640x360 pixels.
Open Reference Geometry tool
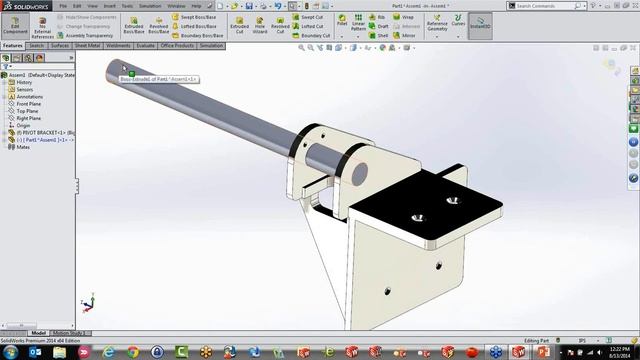coord(437,23)
